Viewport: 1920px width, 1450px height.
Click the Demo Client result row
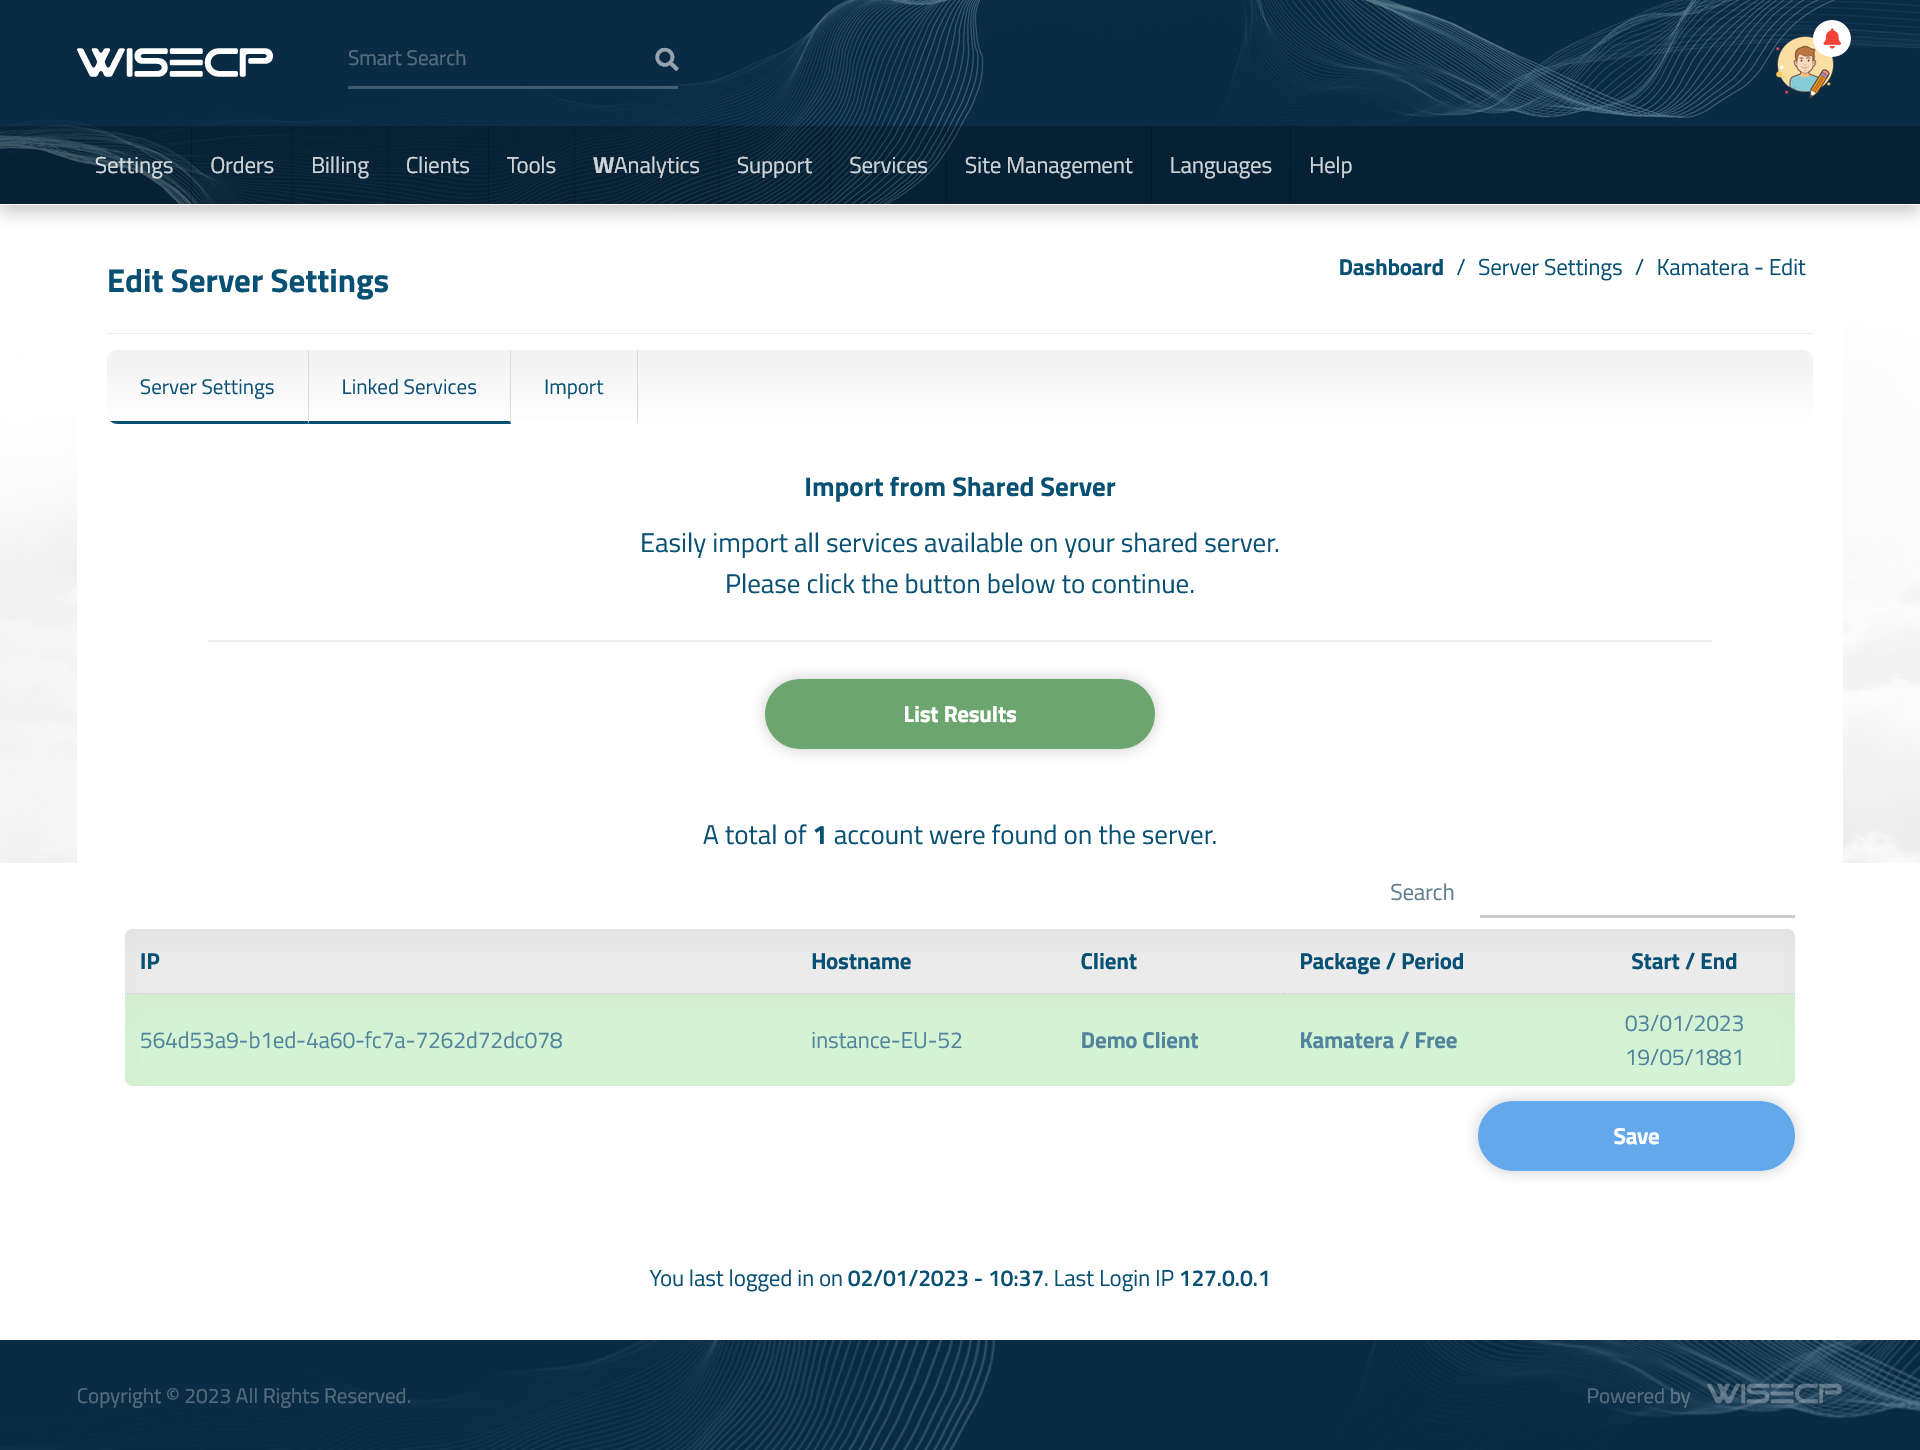[959, 1040]
